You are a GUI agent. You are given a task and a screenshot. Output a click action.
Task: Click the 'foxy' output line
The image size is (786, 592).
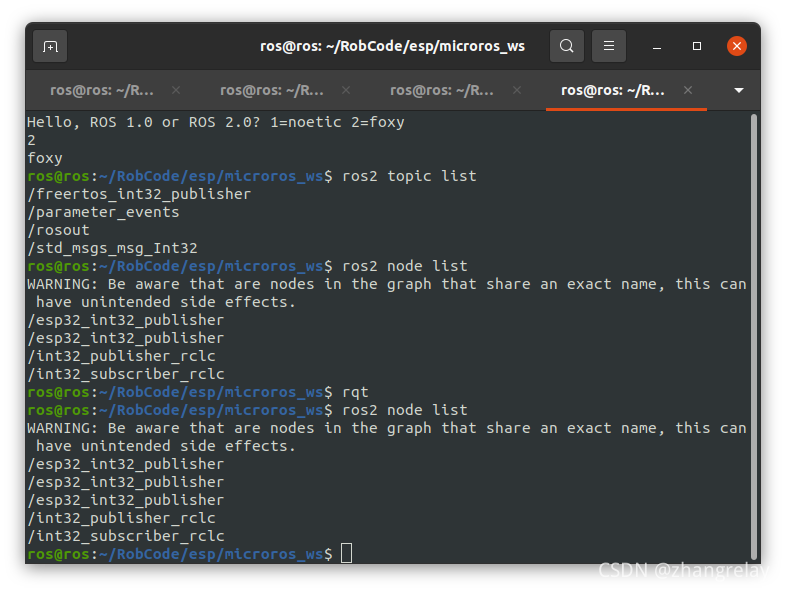pos(45,158)
